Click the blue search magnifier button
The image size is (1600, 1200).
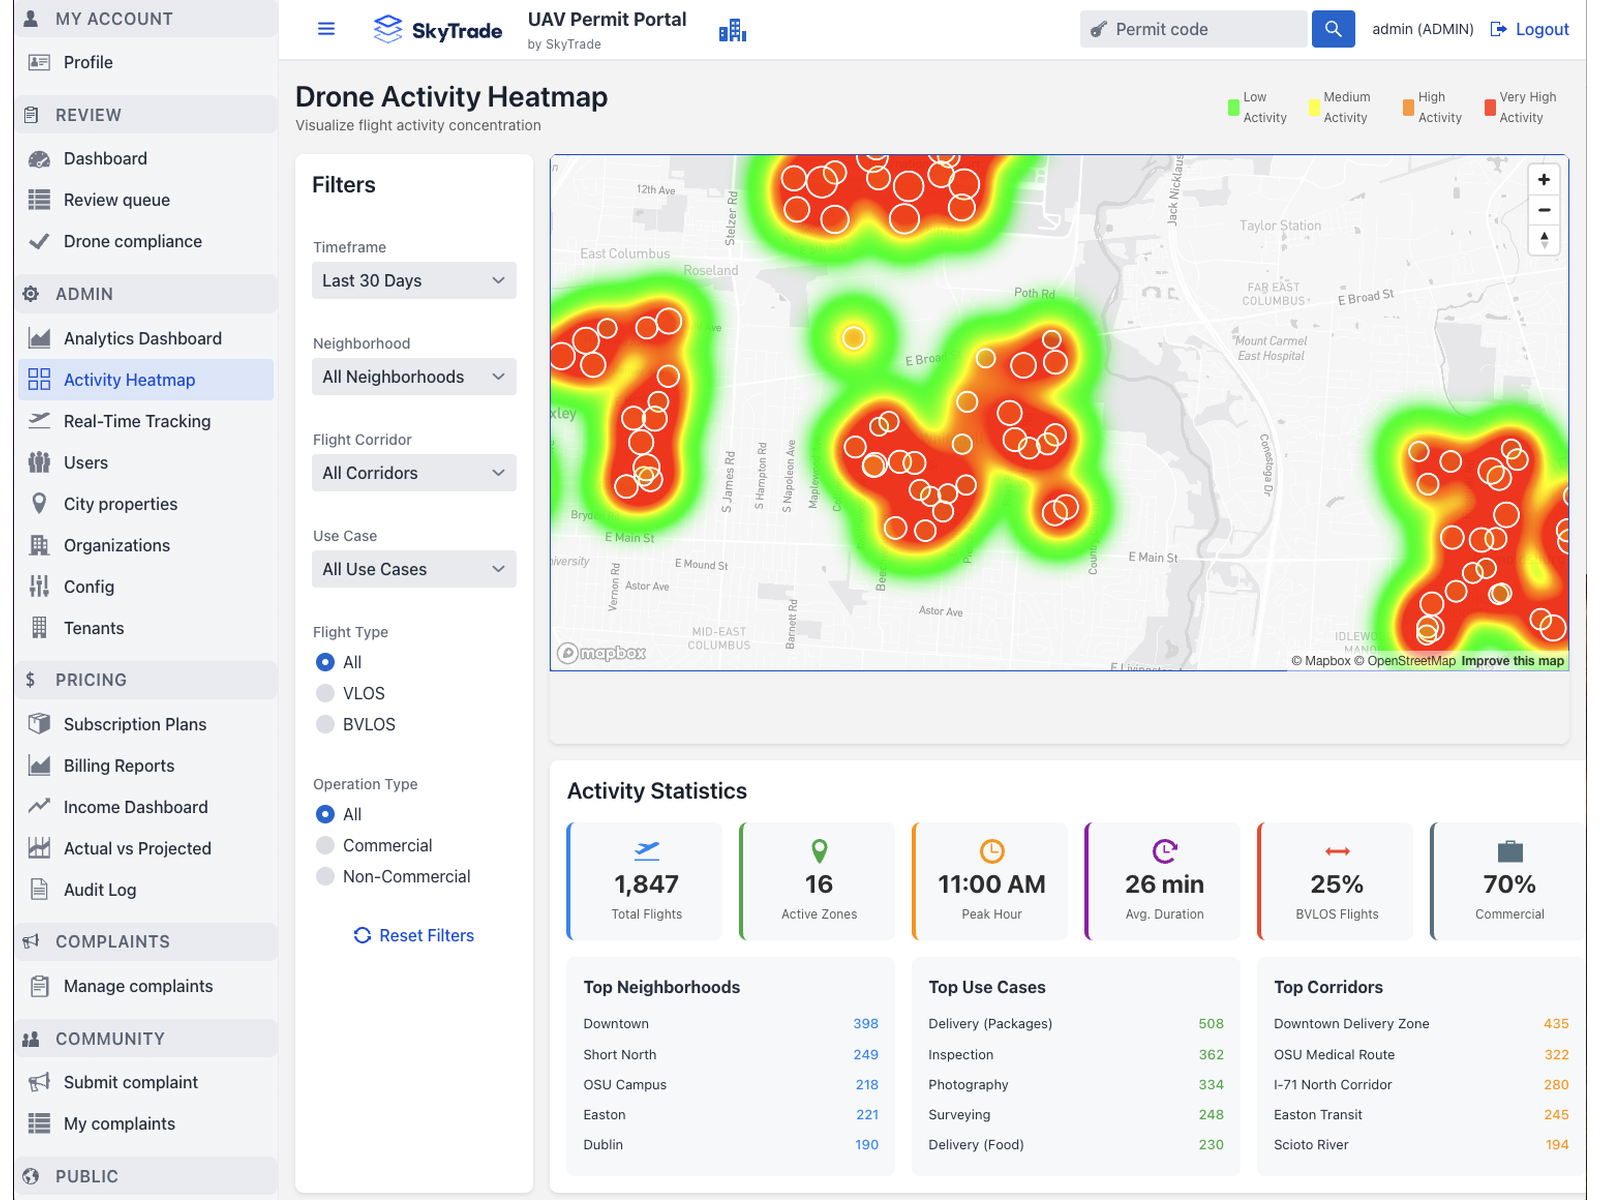(1332, 29)
